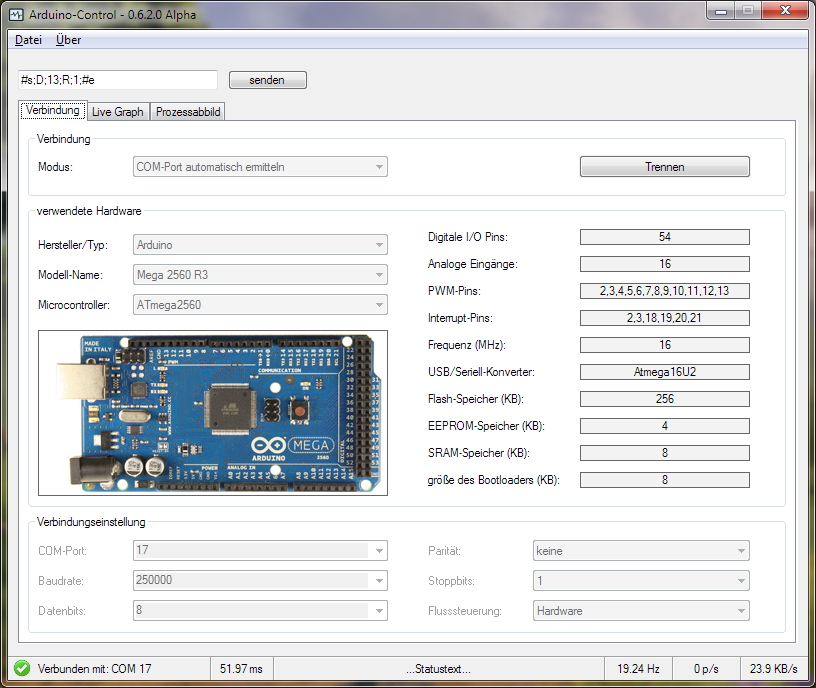Click the Frequenz (MHz) value field

[x=665, y=345]
